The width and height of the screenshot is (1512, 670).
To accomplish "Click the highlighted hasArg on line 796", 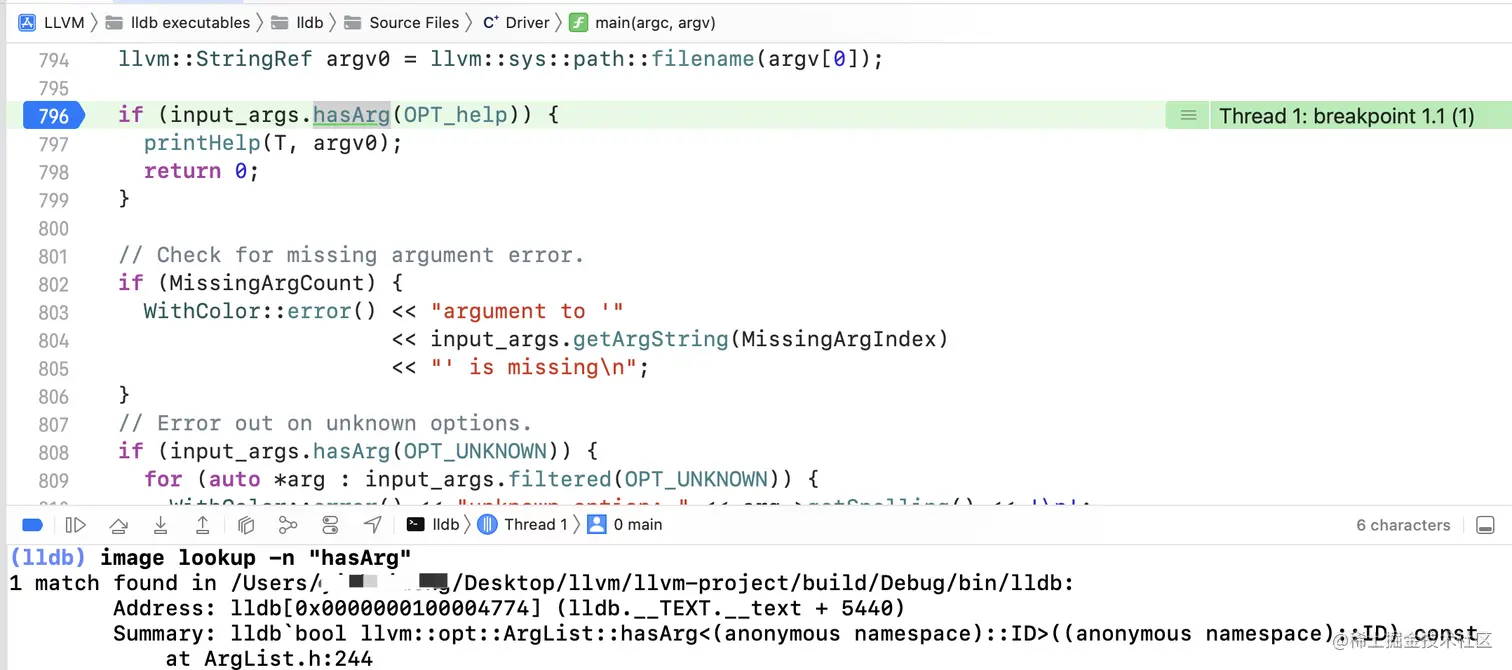I will (x=351, y=115).
